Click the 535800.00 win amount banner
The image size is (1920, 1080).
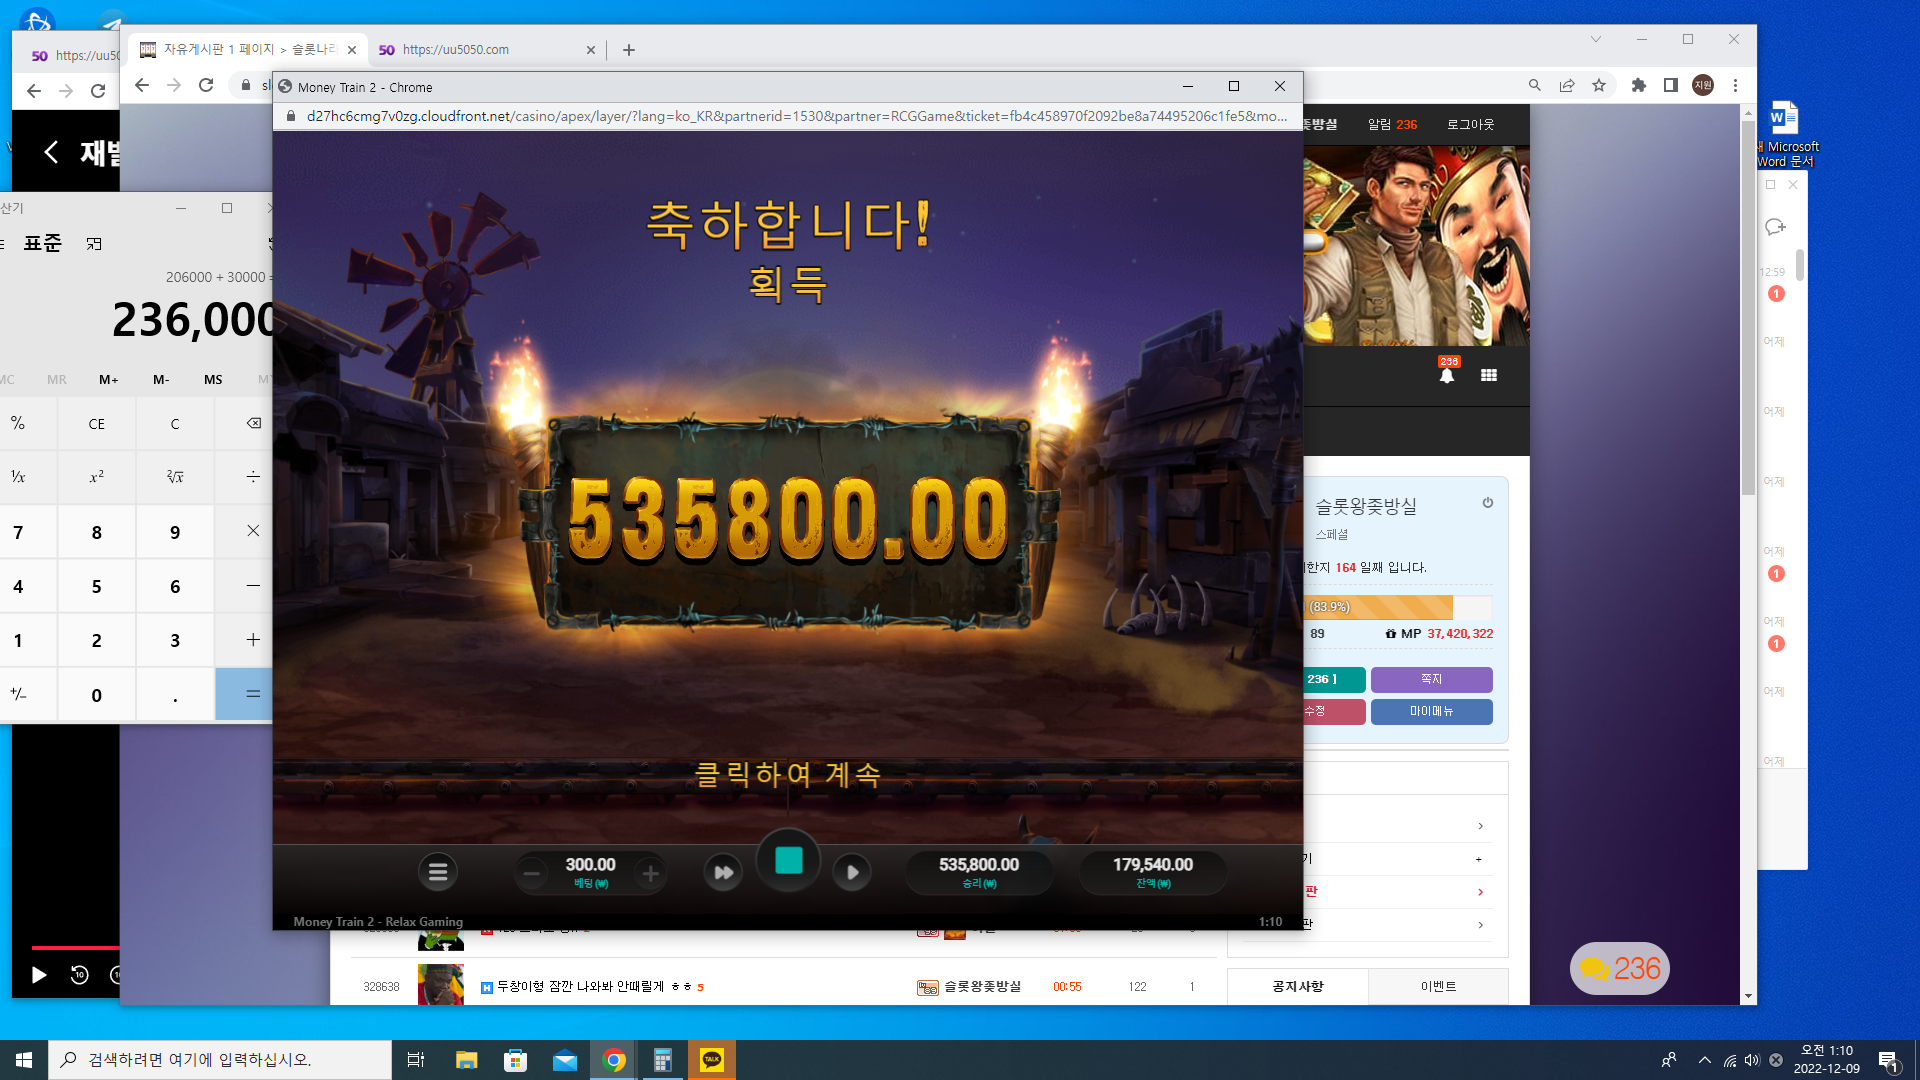pos(788,518)
